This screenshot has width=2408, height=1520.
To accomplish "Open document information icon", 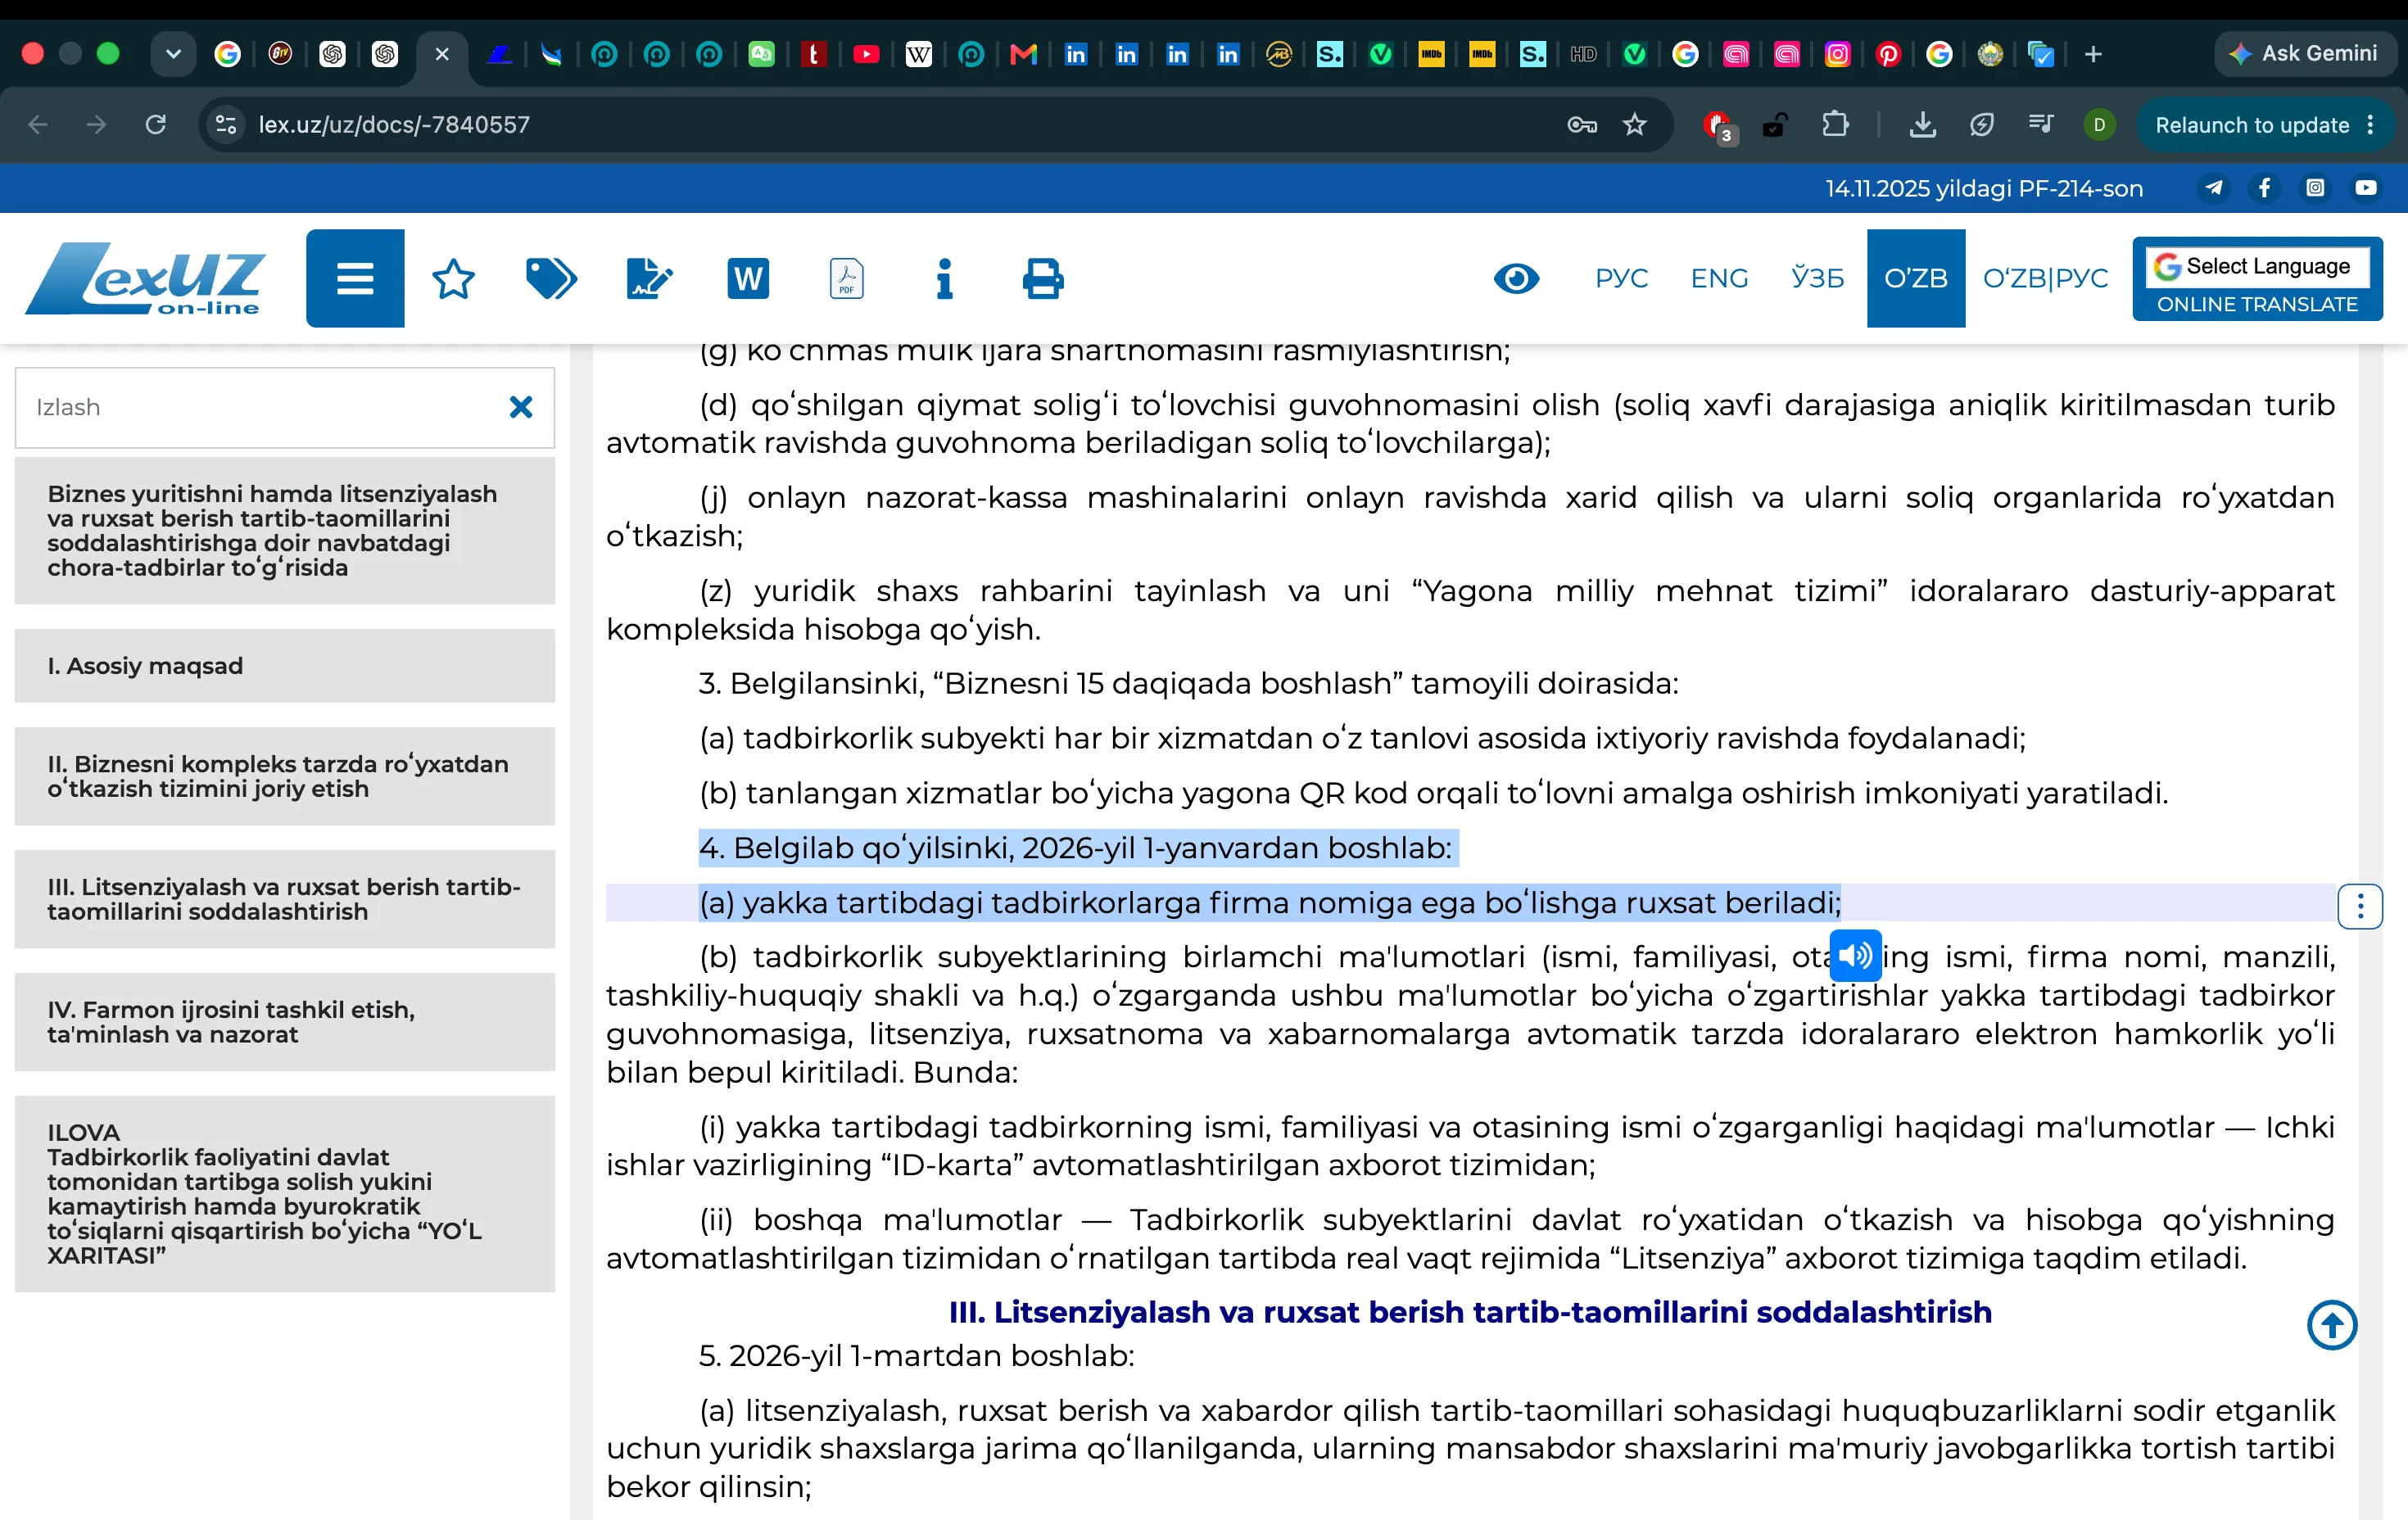I will pos(944,279).
